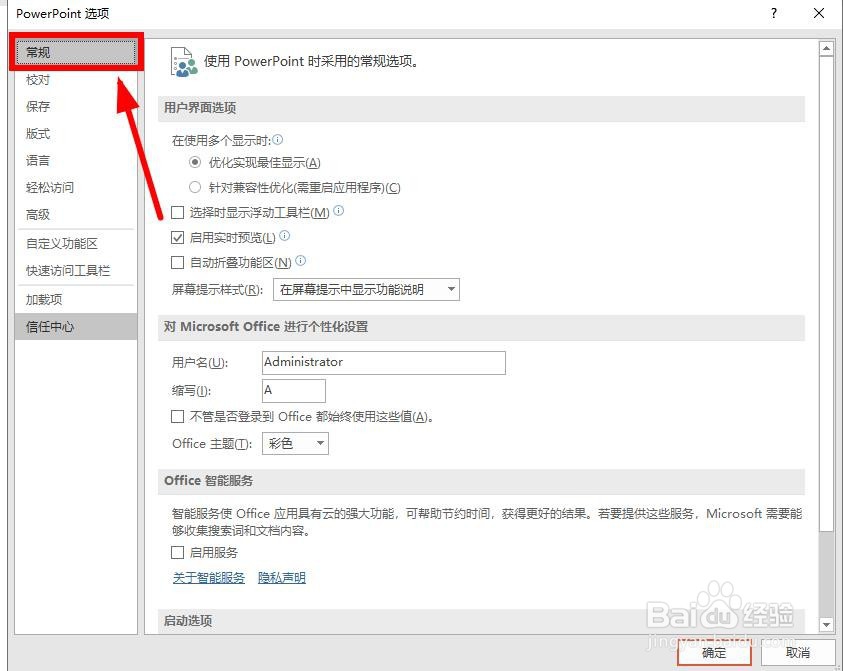Enable the 启用服务 option under Office 智能服务
The width and height of the screenshot is (843, 671).
[177, 552]
